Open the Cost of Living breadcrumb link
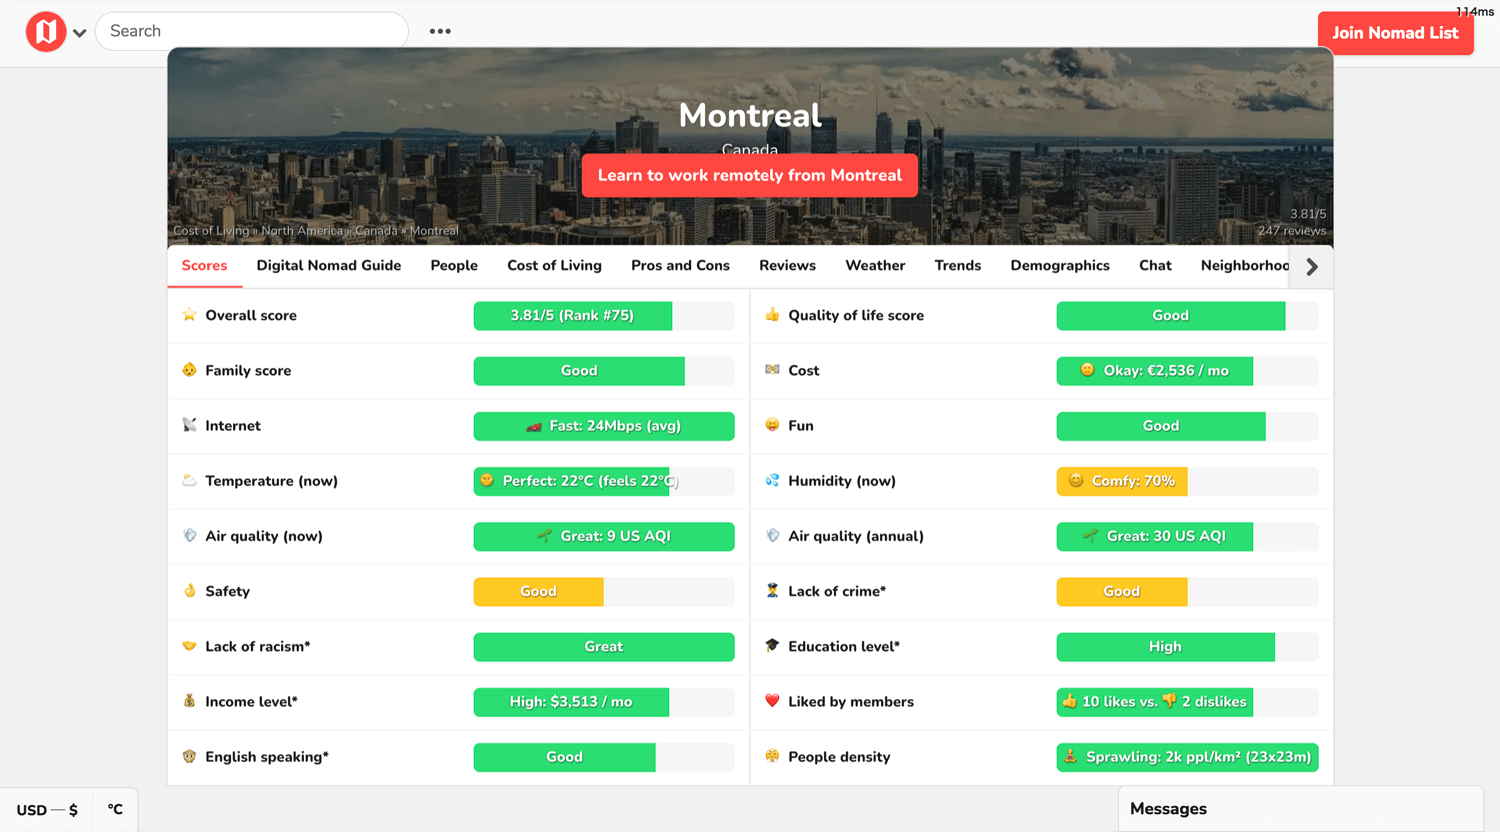 point(211,231)
